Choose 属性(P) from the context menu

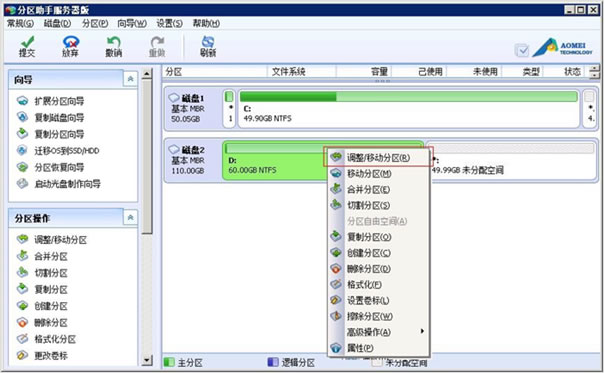tap(378, 348)
